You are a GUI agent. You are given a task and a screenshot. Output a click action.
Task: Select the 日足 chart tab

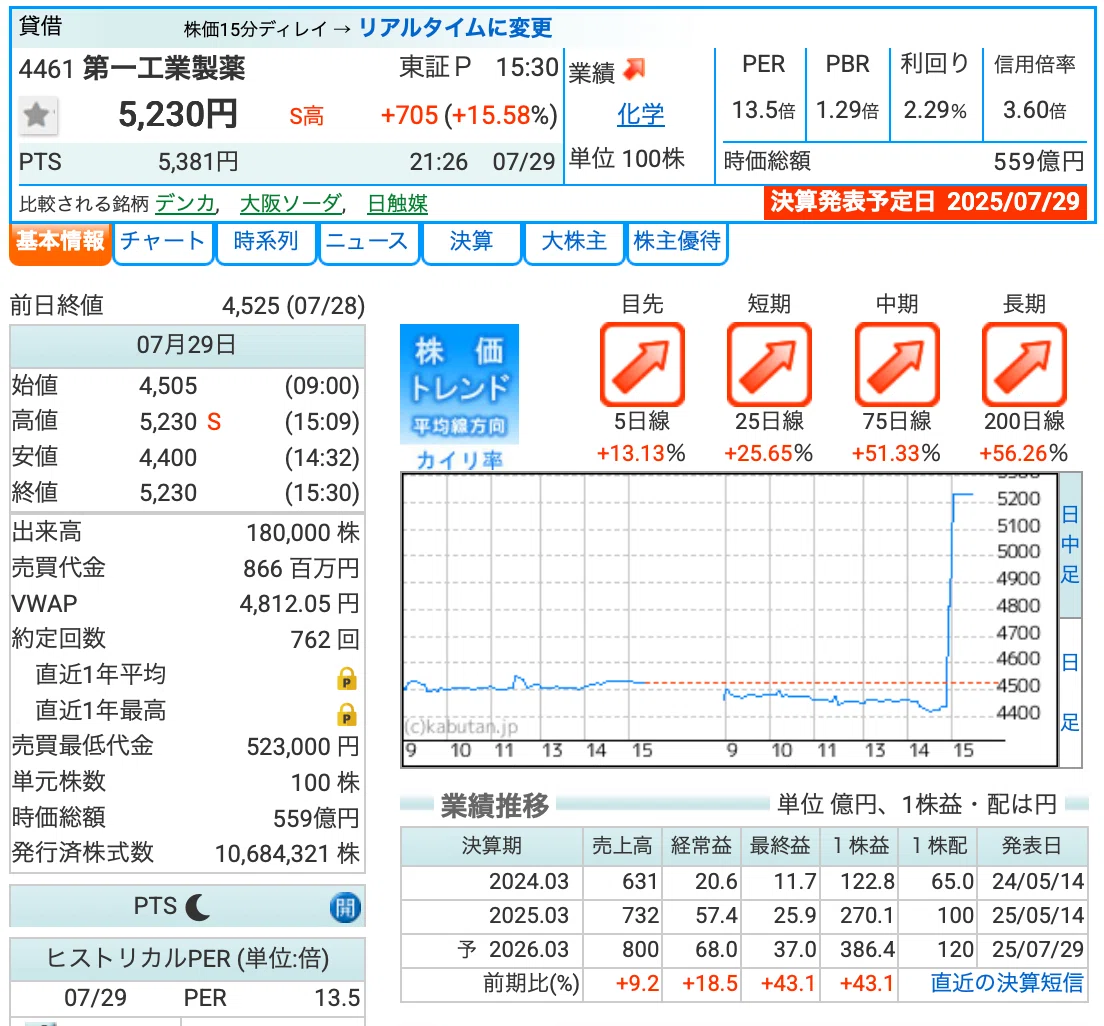coord(1070,692)
